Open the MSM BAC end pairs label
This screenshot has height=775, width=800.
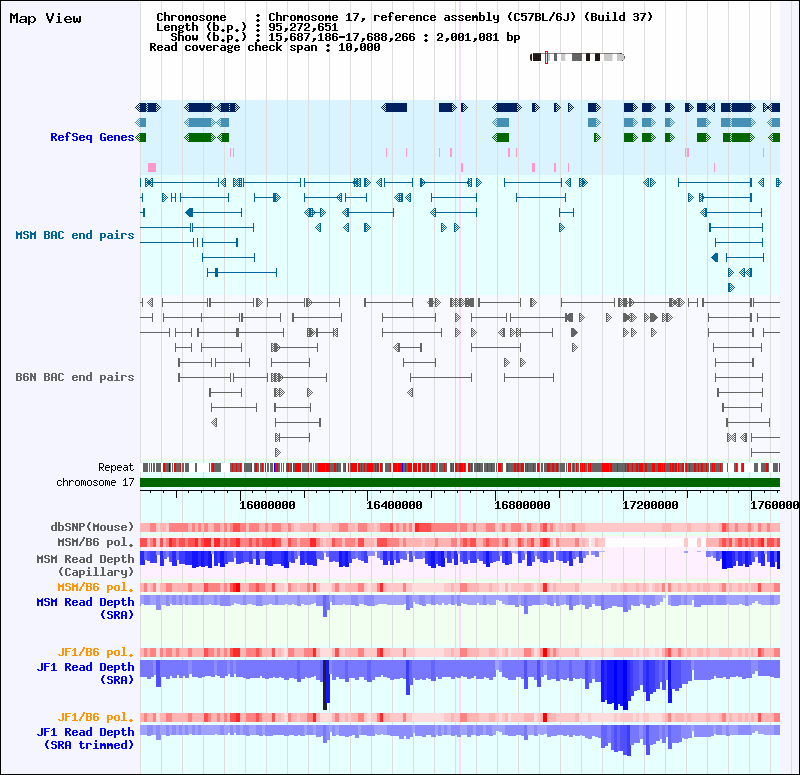(75, 235)
